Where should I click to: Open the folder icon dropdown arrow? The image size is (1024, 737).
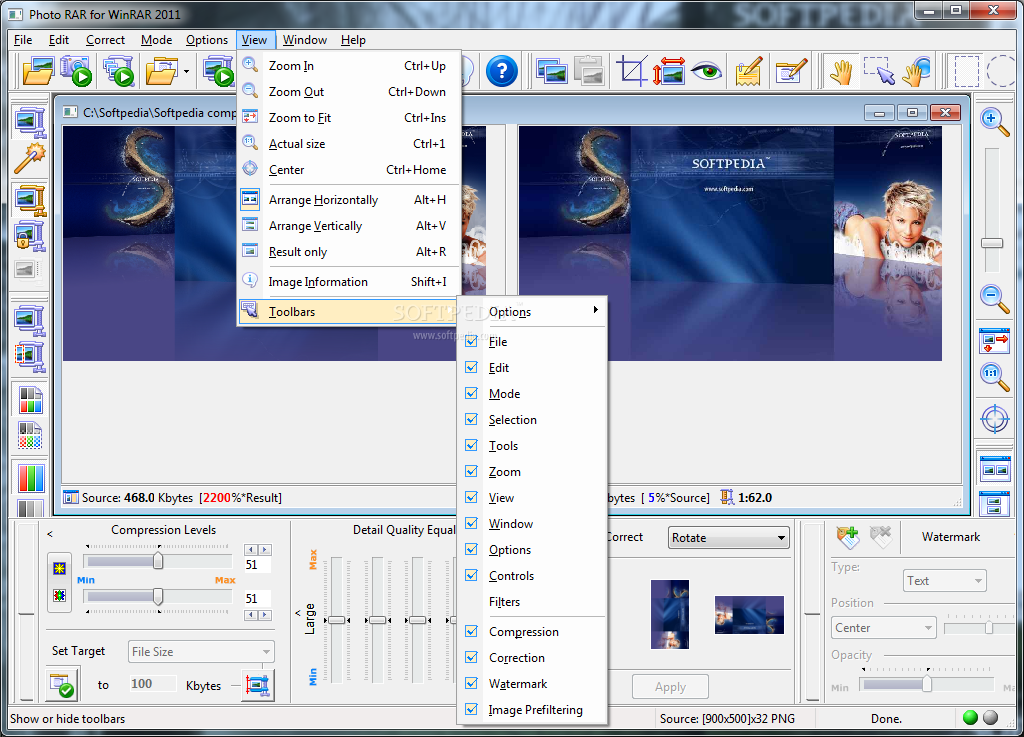(186, 71)
